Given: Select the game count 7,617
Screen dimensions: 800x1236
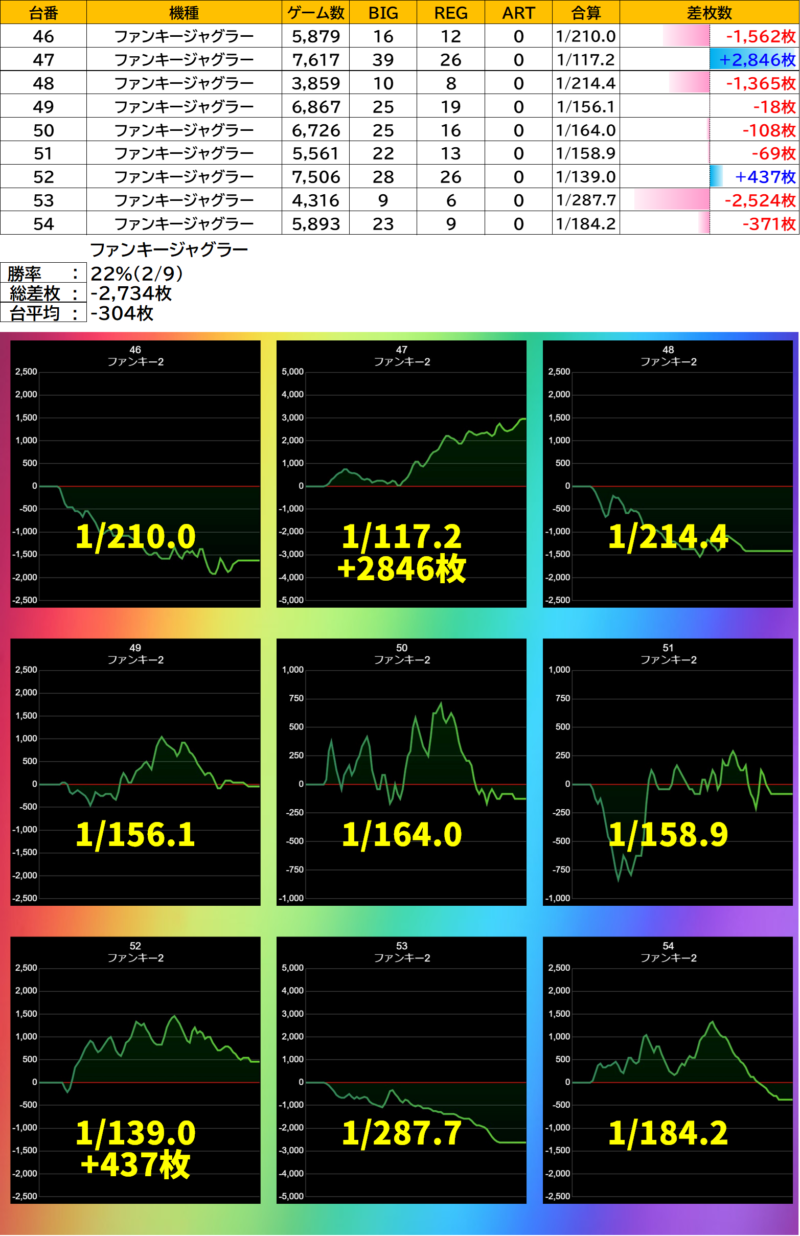Looking at the screenshot, I should [316, 60].
